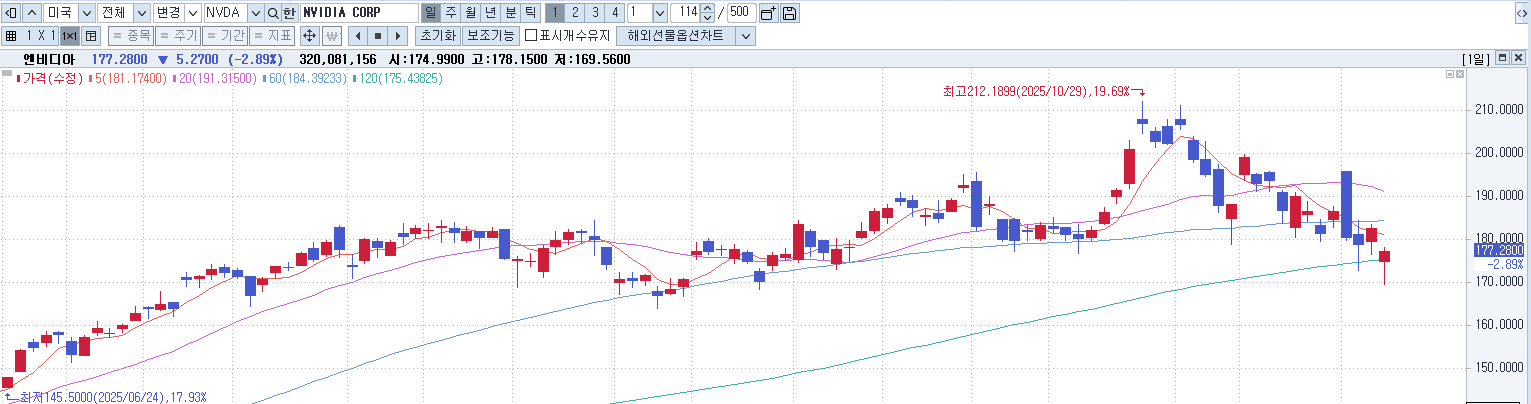Enable the 표시개수유지 checkbox
This screenshot has width=1531, height=404.
(x=531, y=36)
